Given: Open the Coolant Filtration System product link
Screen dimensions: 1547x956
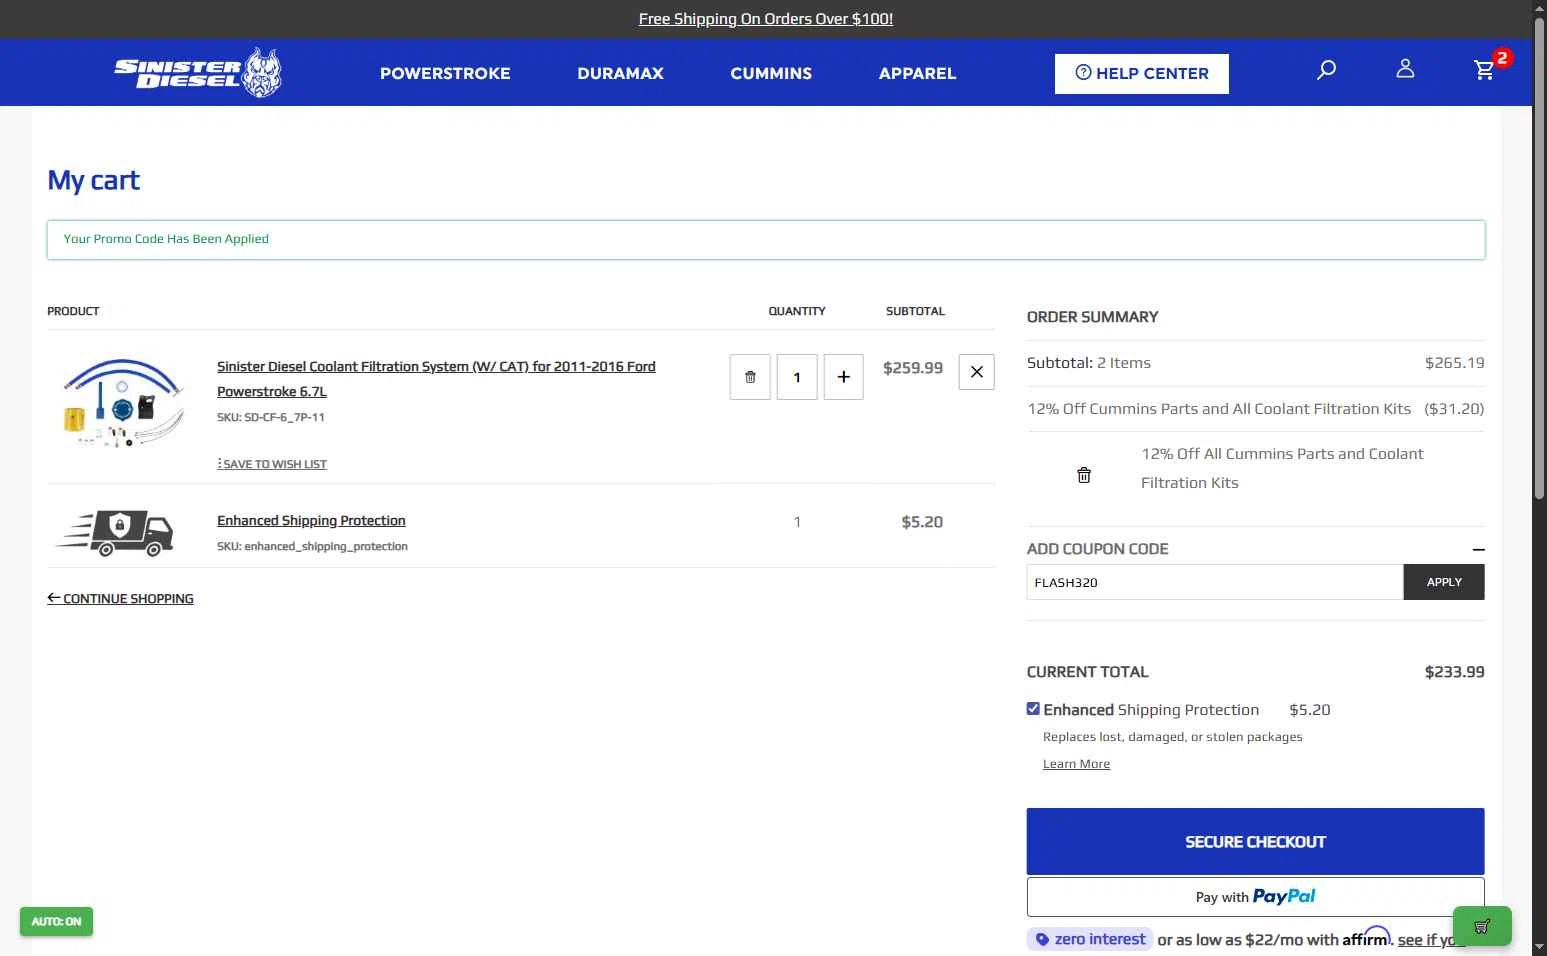Looking at the screenshot, I should pyautogui.click(x=436, y=379).
